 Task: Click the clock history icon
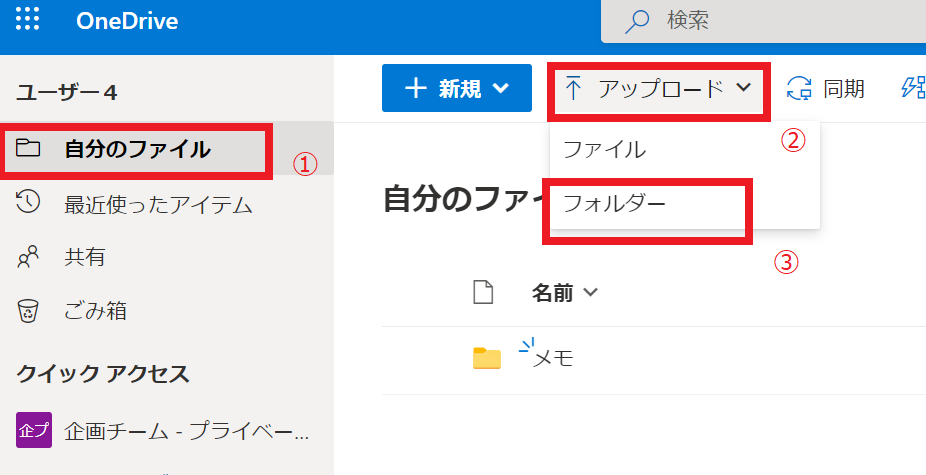[x=28, y=201]
